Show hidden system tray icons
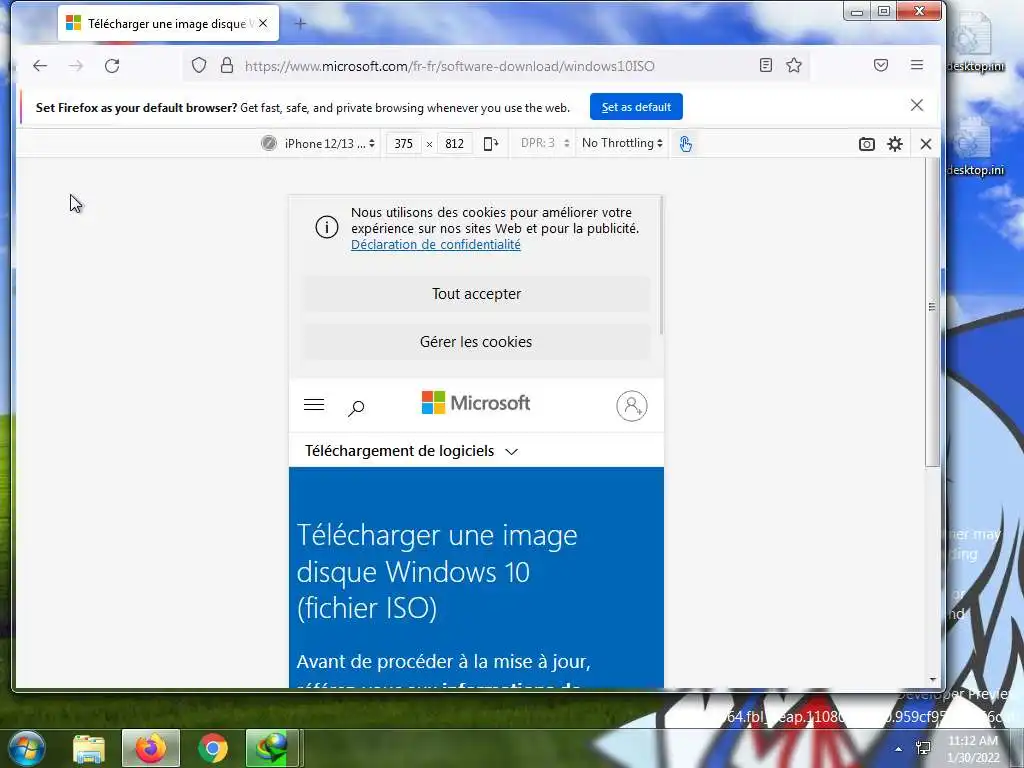 899,749
